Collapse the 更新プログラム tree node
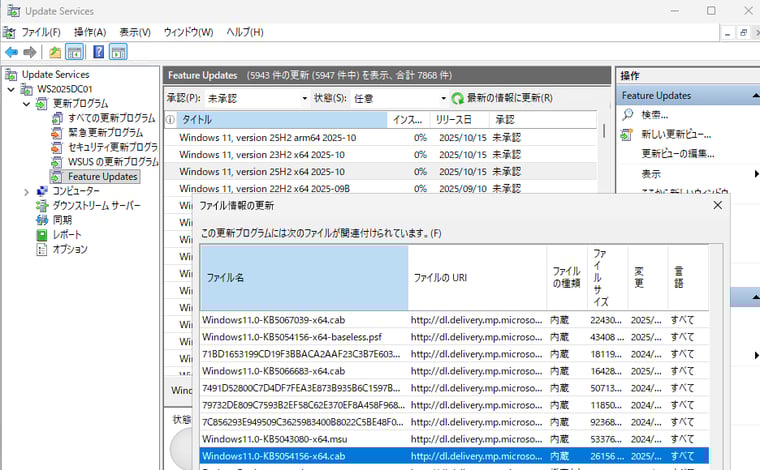This screenshot has height=470, width=760. click(26, 104)
